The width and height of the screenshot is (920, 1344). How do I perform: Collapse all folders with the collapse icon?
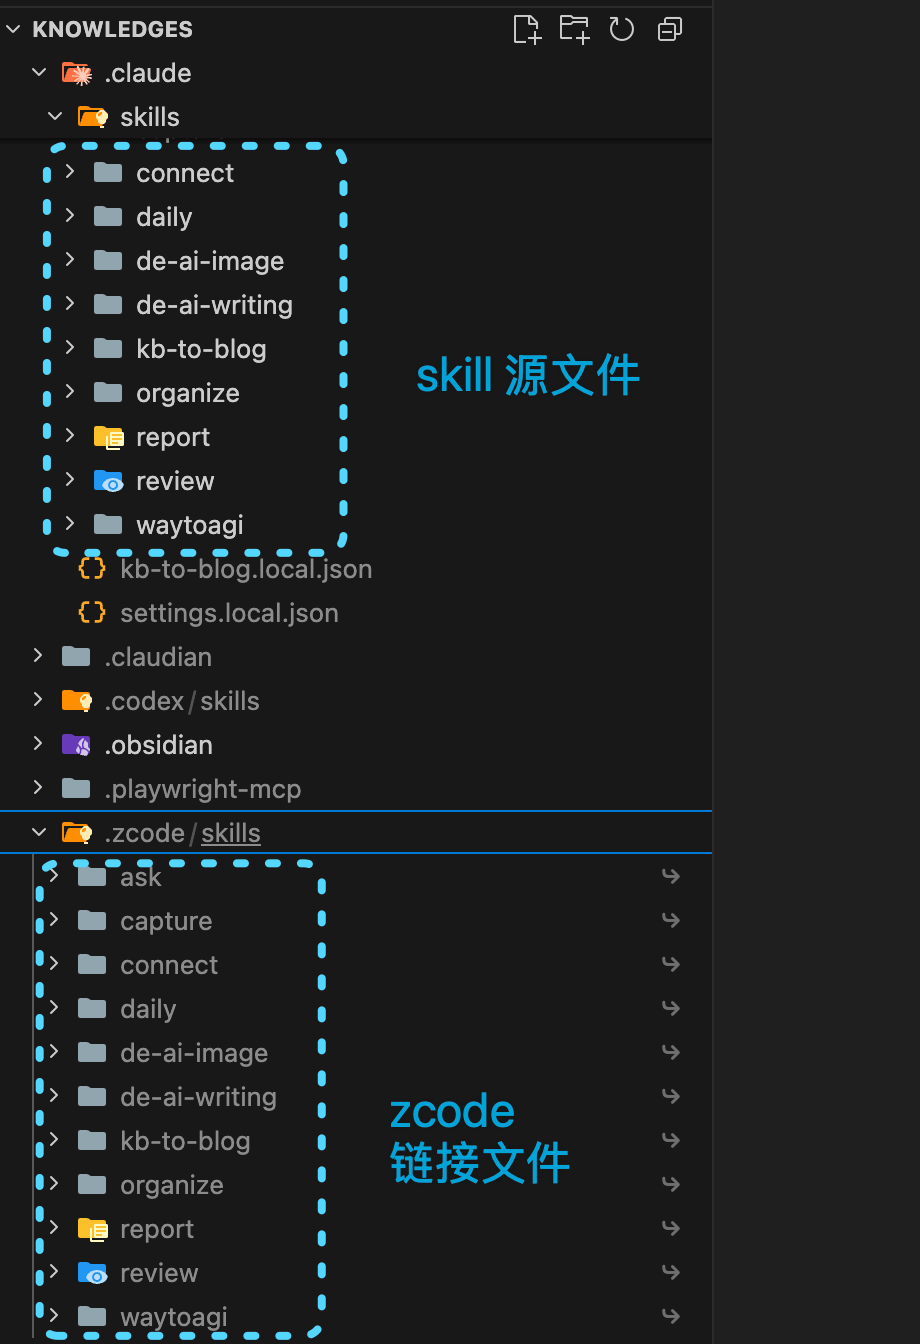coord(670,29)
